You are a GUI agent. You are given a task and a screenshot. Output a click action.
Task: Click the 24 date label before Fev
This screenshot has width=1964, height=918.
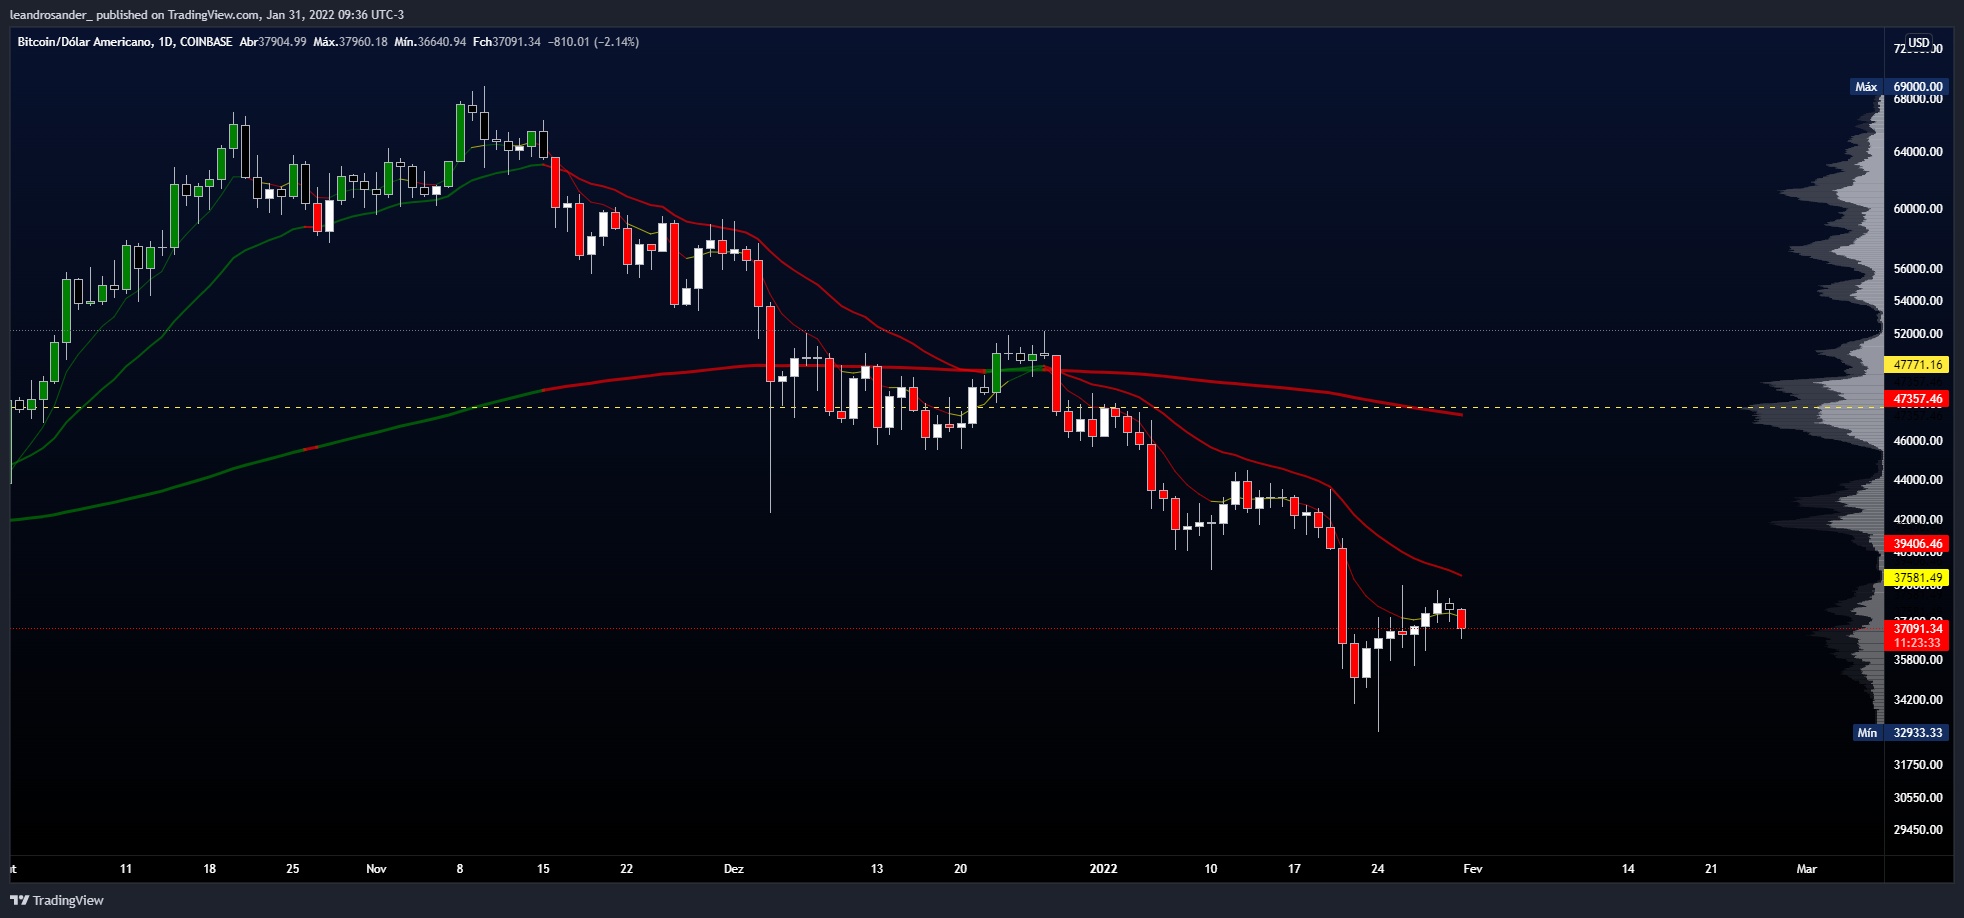coord(1377,869)
